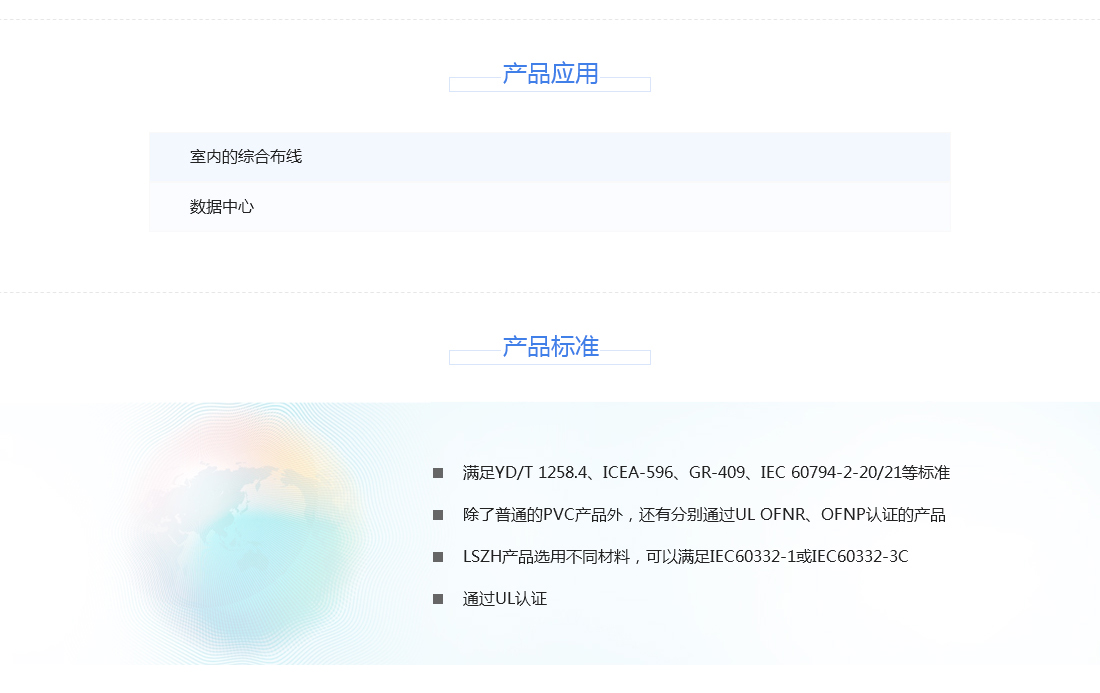Click the square bullet beside the PVC产品 line
This screenshot has height=693, width=1100.
[438, 515]
